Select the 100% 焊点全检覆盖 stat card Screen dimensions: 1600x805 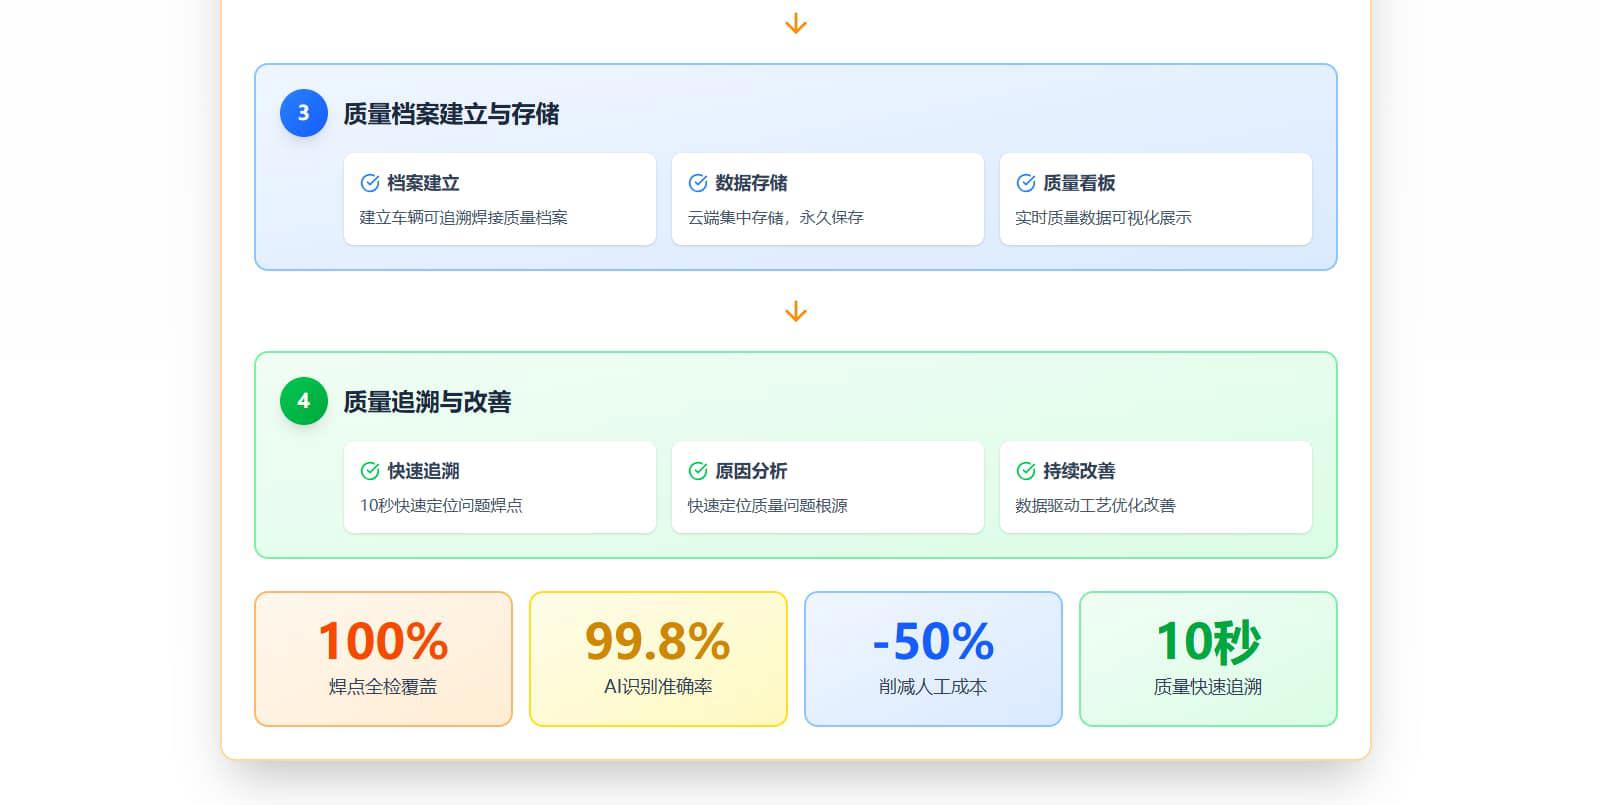383,659
